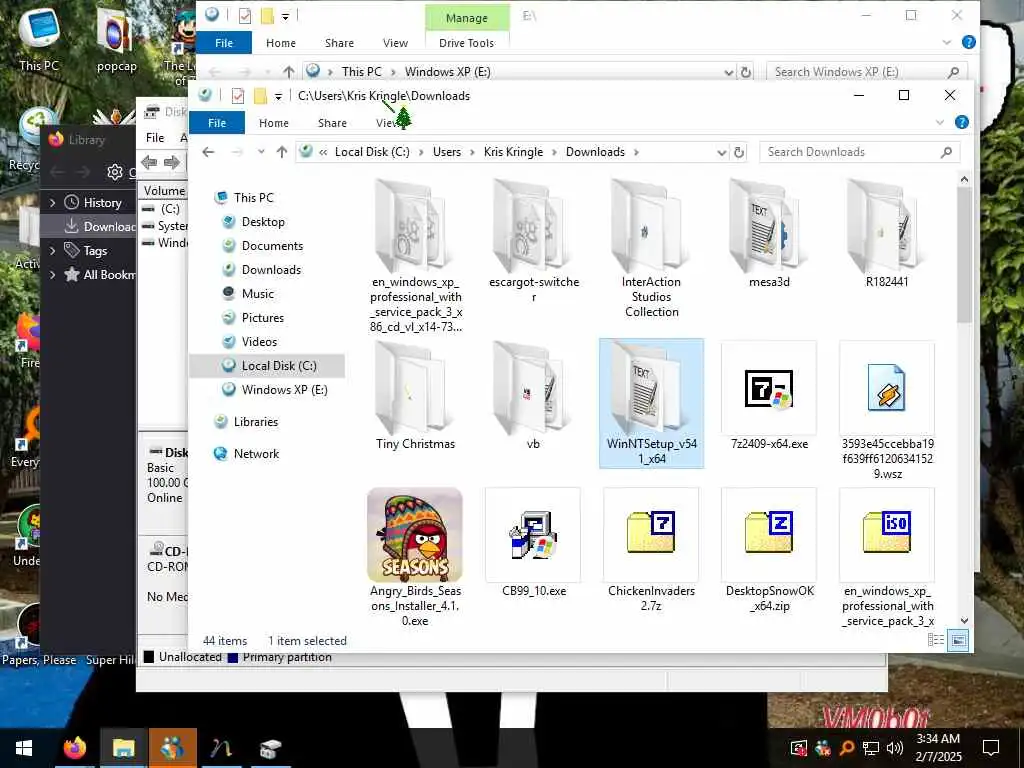
Task: Select the ChickenInvaders 2.7z archive
Action: pyautogui.click(x=651, y=550)
